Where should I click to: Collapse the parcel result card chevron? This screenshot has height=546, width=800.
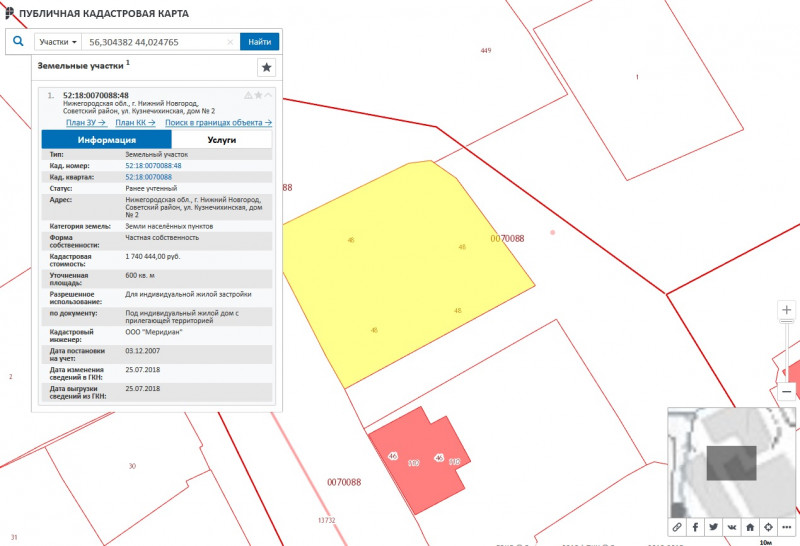coord(268,95)
